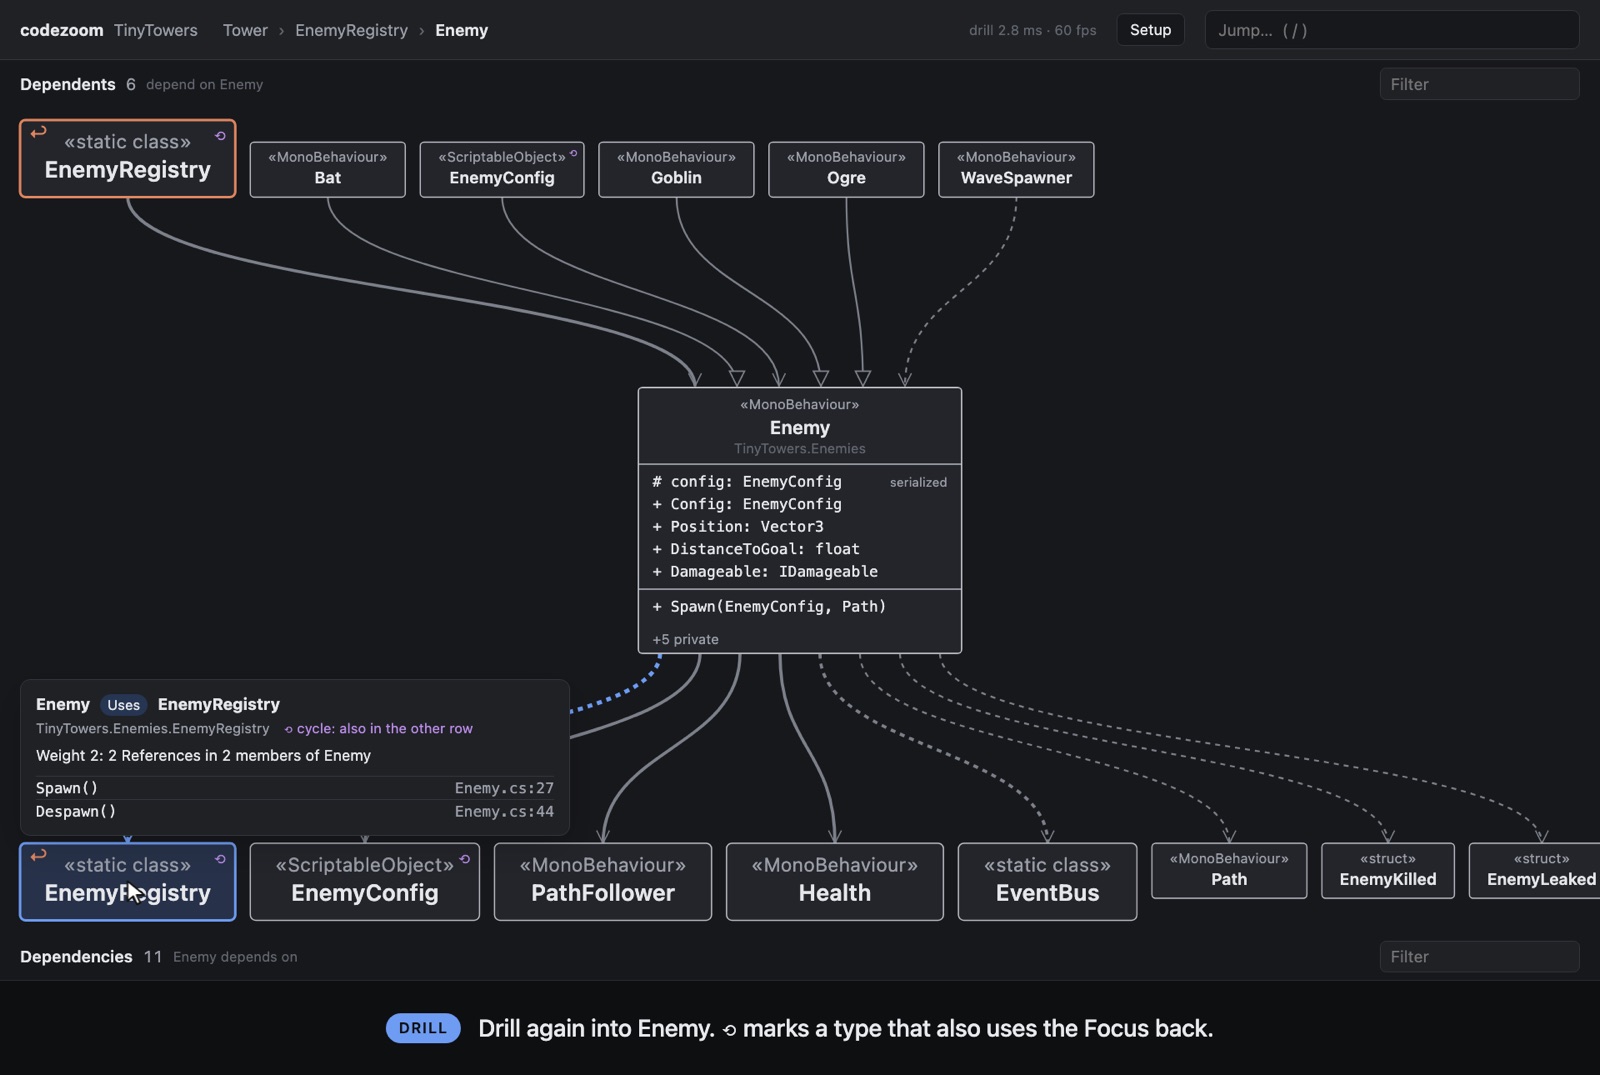Viewport: 1600px width, 1075px height.
Task: Click the Filter field for Dependencies
Action: click(1479, 957)
